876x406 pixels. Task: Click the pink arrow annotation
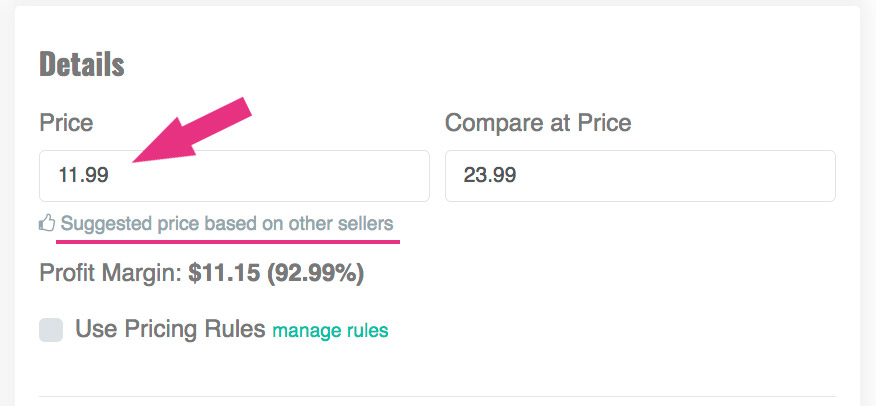click(196, 131)
